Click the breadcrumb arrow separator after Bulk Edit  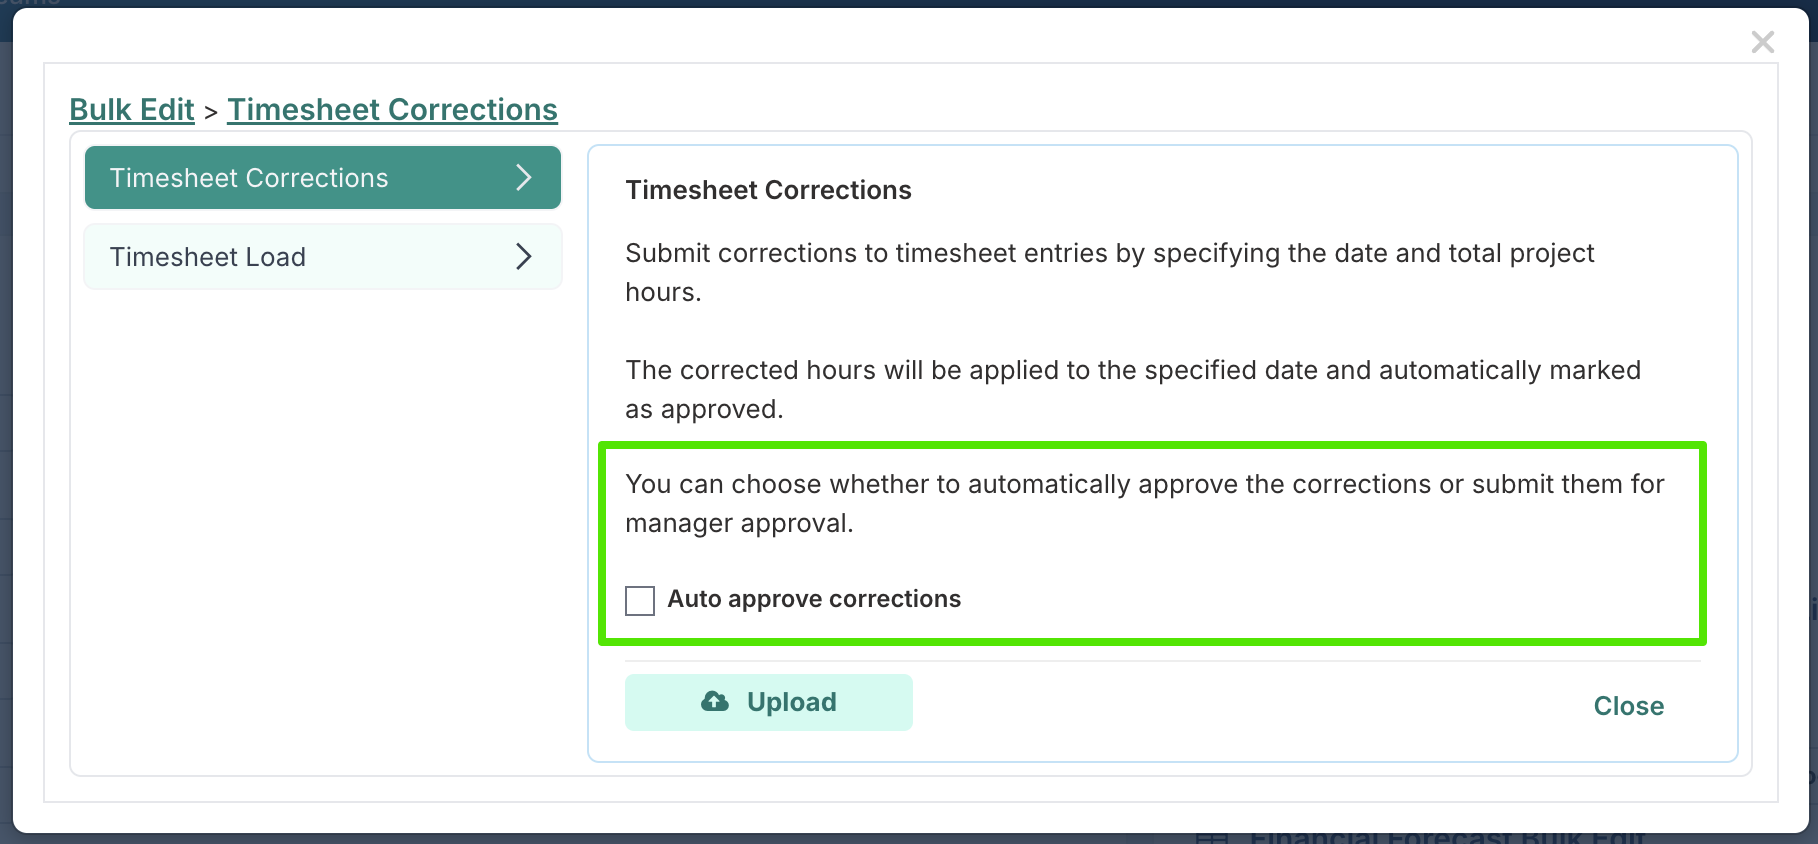[211, 112]
